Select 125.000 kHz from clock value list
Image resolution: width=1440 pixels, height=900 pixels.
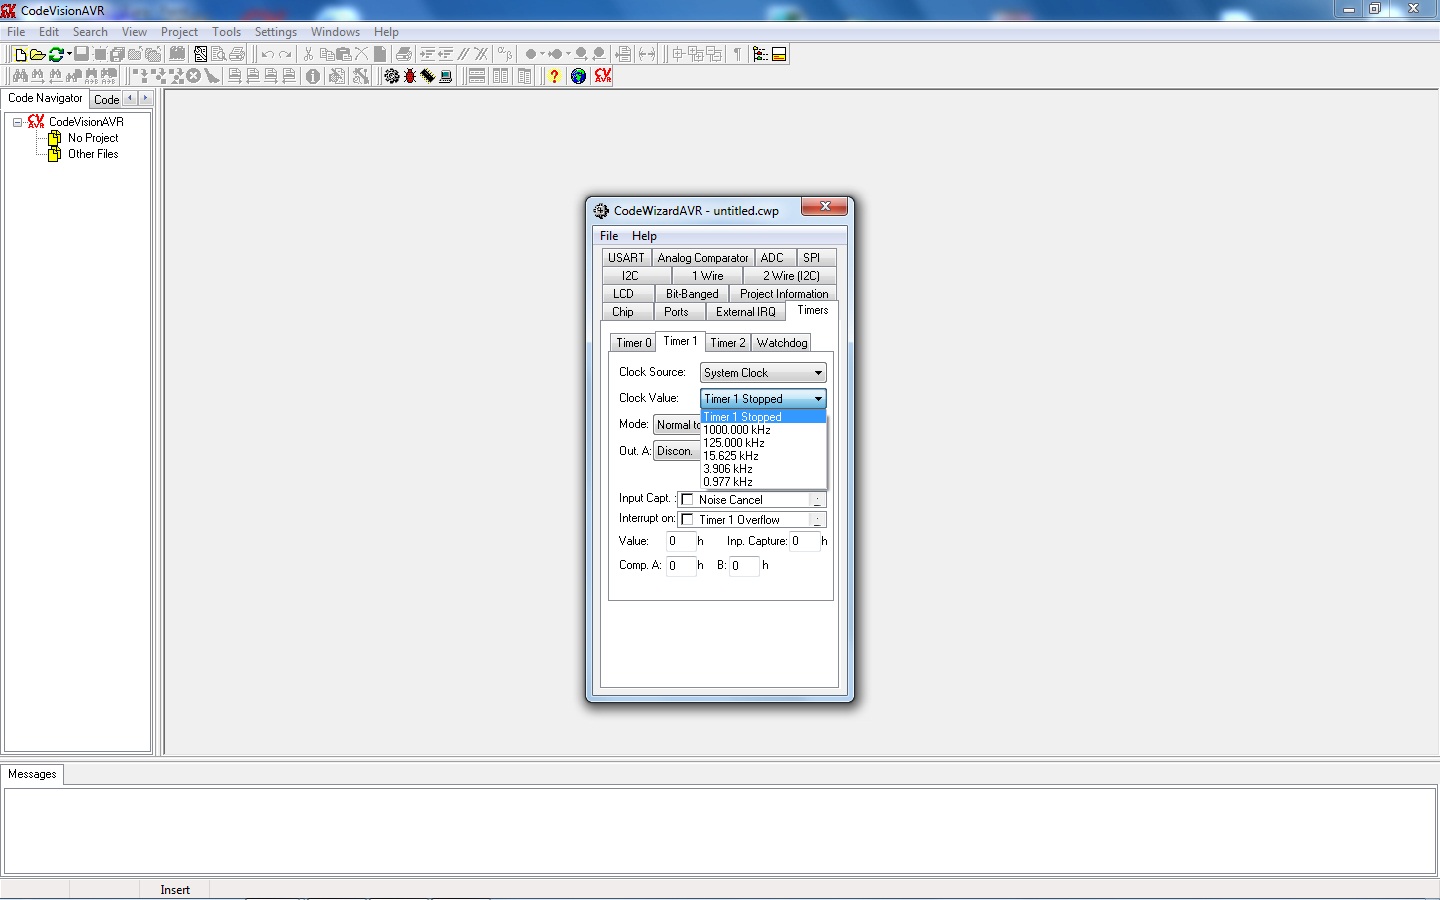coord(734,443)
